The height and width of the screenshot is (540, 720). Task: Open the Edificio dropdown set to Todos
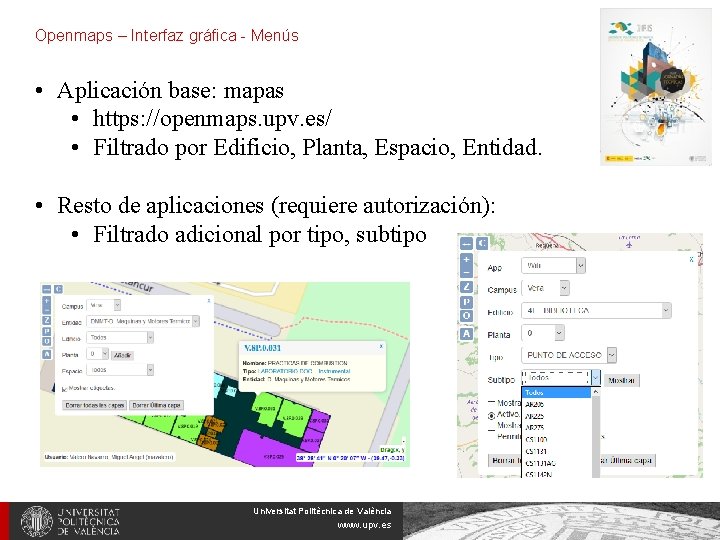pyautogui.click(x=120, y=338)
